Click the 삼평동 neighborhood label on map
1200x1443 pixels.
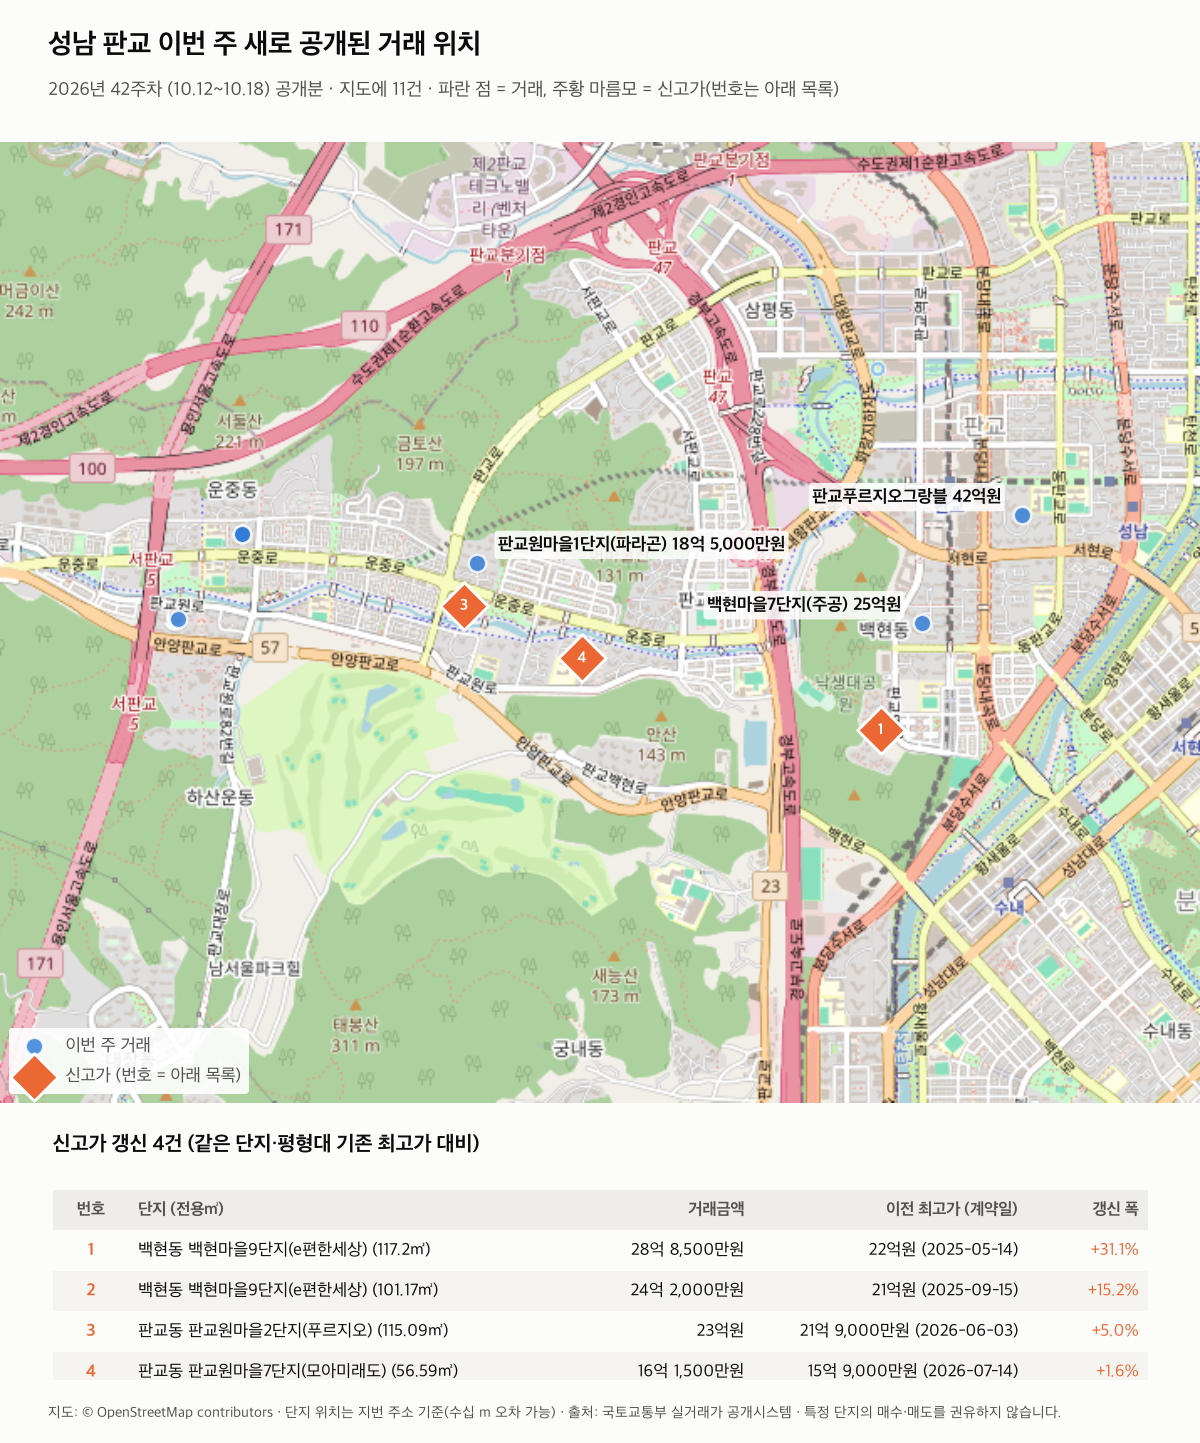(x=768, y=310)
